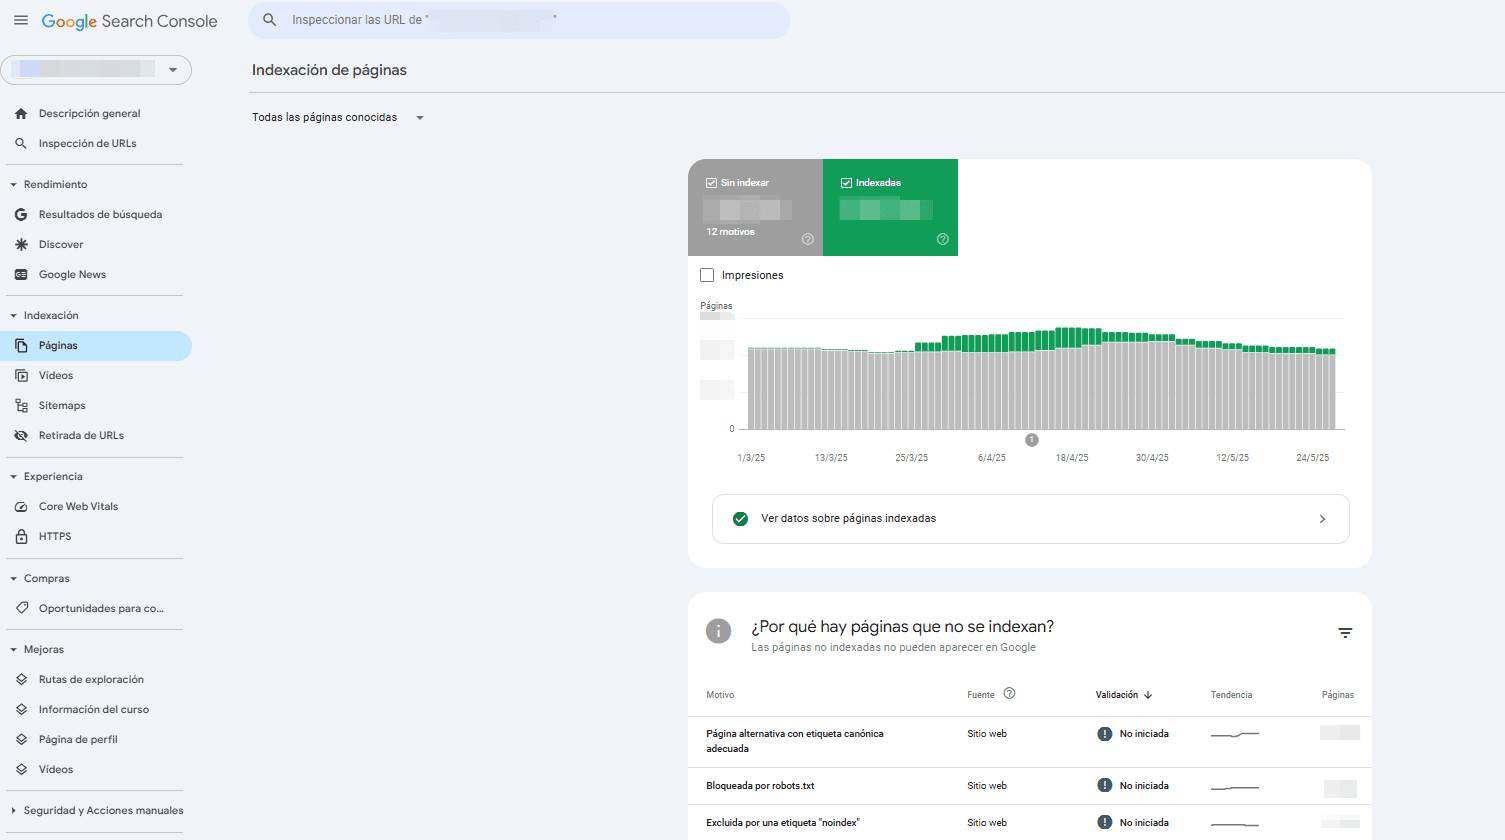The height and width of the screenshot is (840, 1505).
Task: Click chevron arrow in Ver datos sobre páginas indexadas
Action: 1322,519
